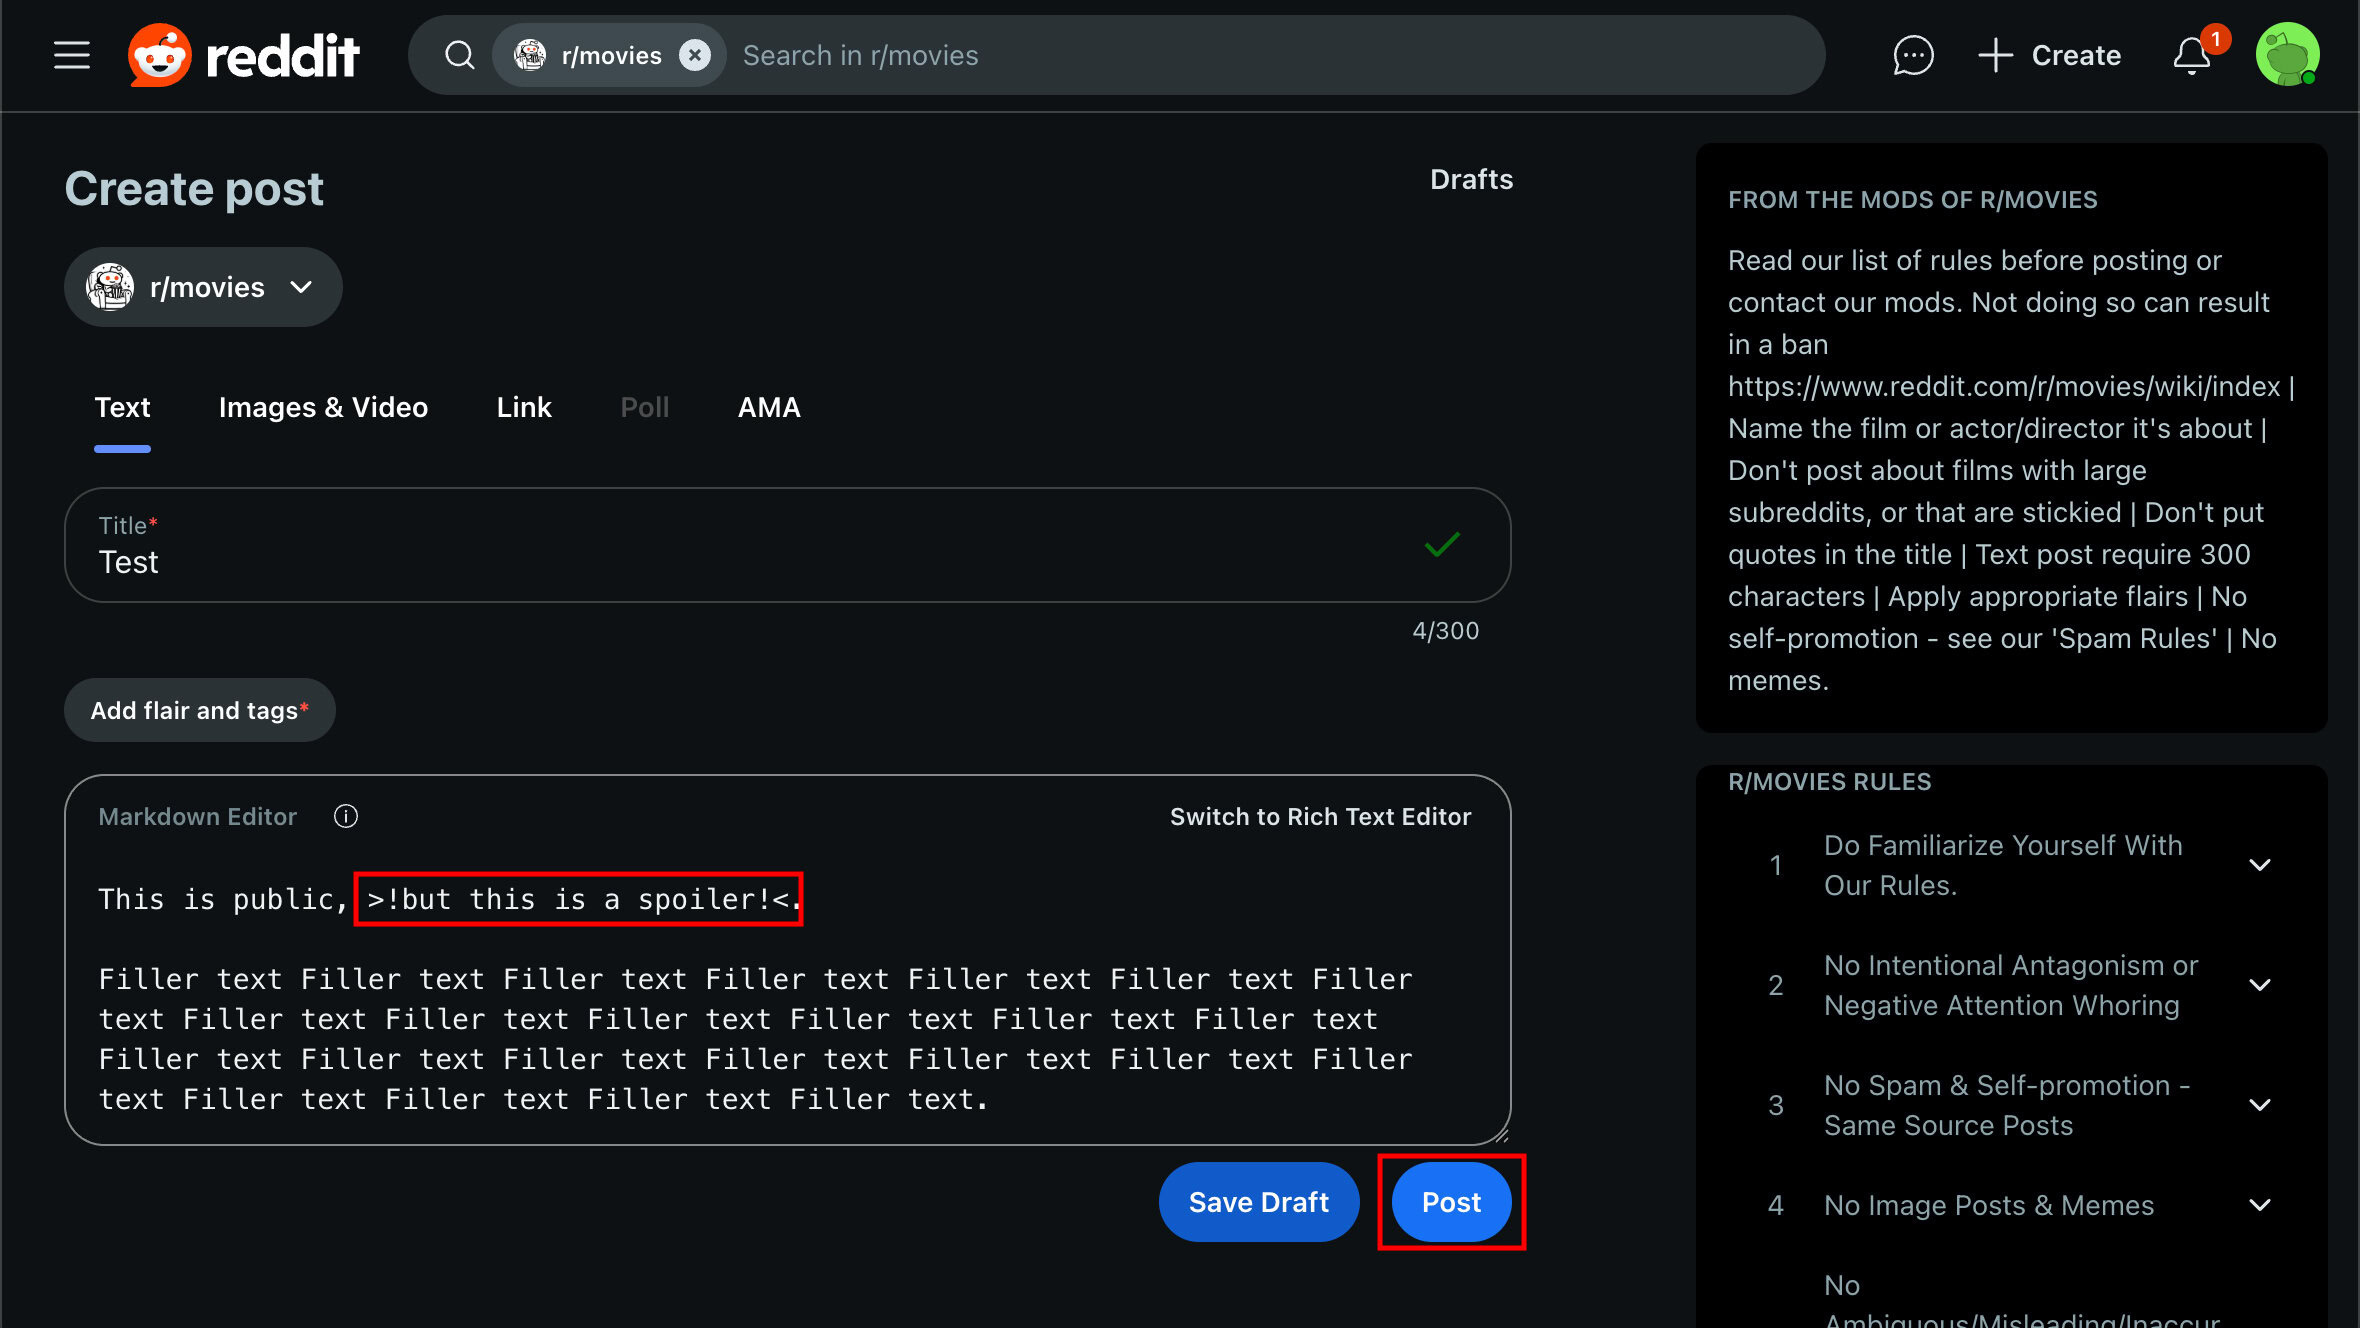The image size is (2360, 1328).
Task: Click the Create plus button
Action: coord(2050,55)
